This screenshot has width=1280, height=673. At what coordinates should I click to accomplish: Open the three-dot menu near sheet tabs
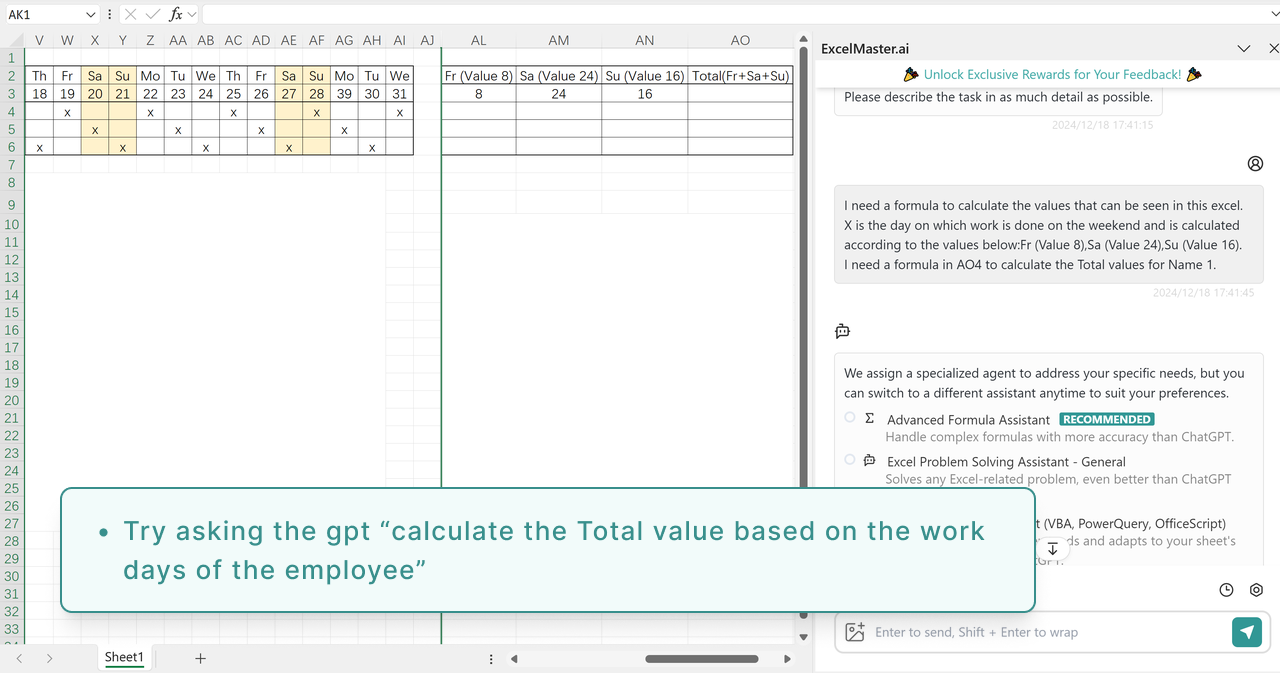coord(490,658)
